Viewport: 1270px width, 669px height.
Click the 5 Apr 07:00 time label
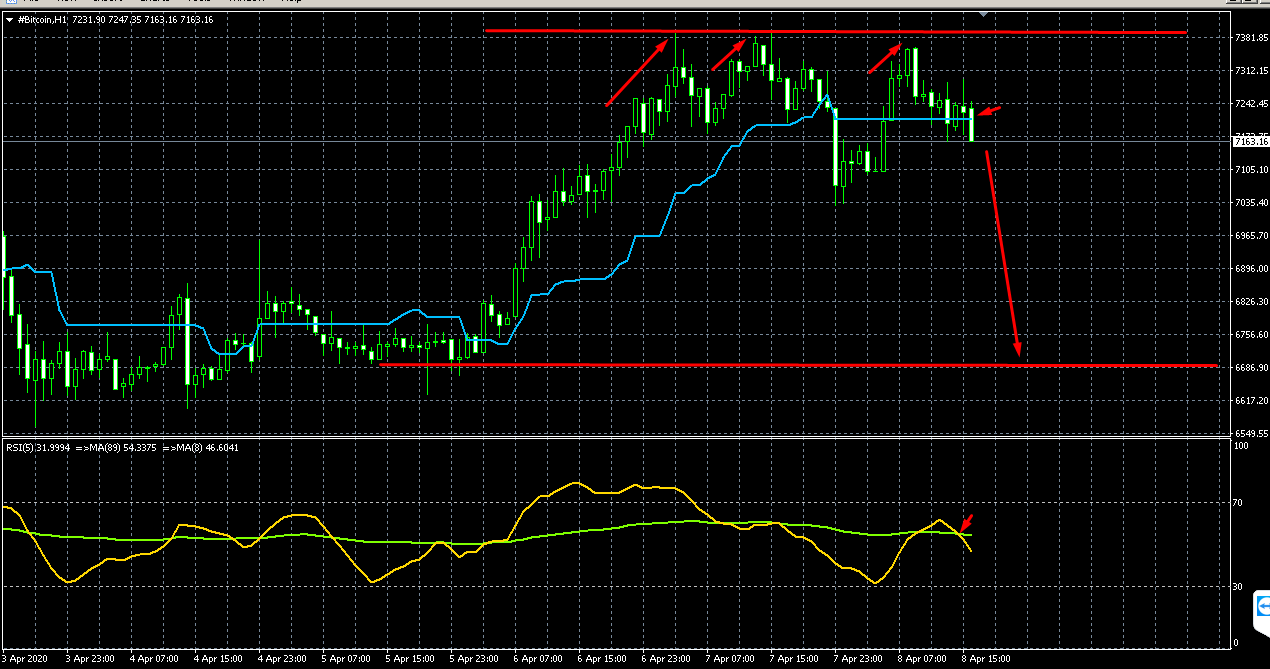pos(344,660)
